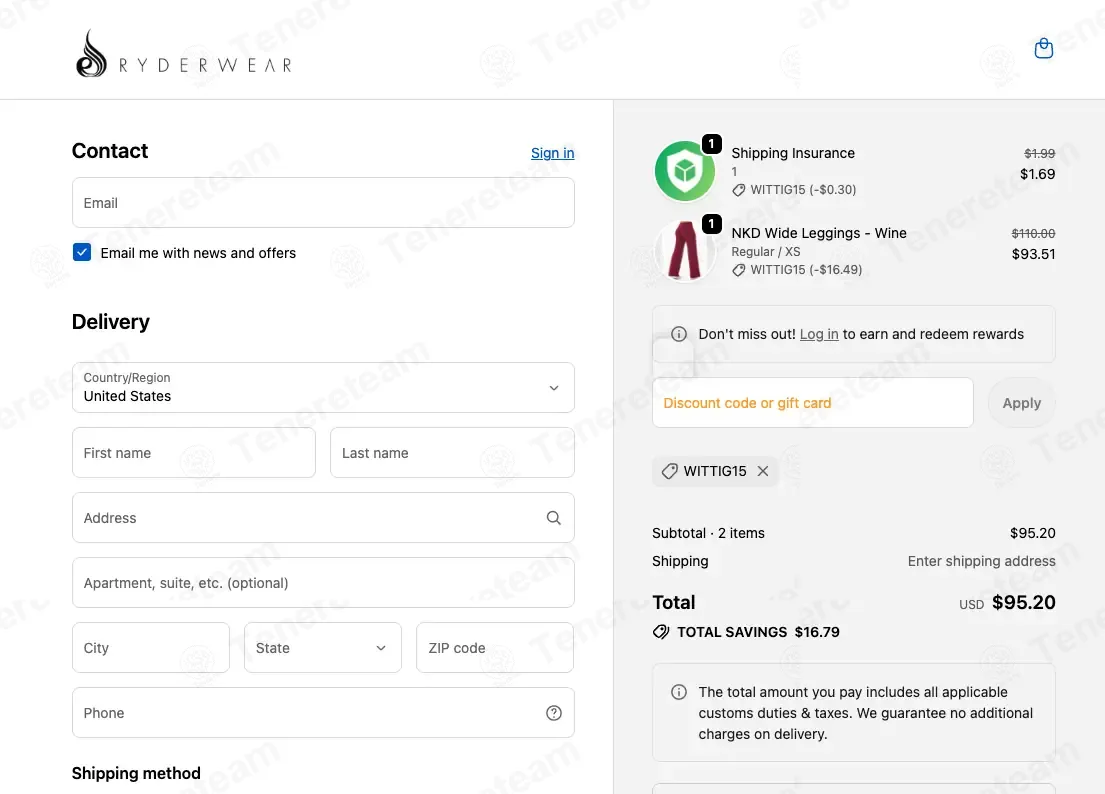The height and width of the screenshot is (794, 1105).
Task: Click the USD $95.20 total amount
Action: point(1007,602)
